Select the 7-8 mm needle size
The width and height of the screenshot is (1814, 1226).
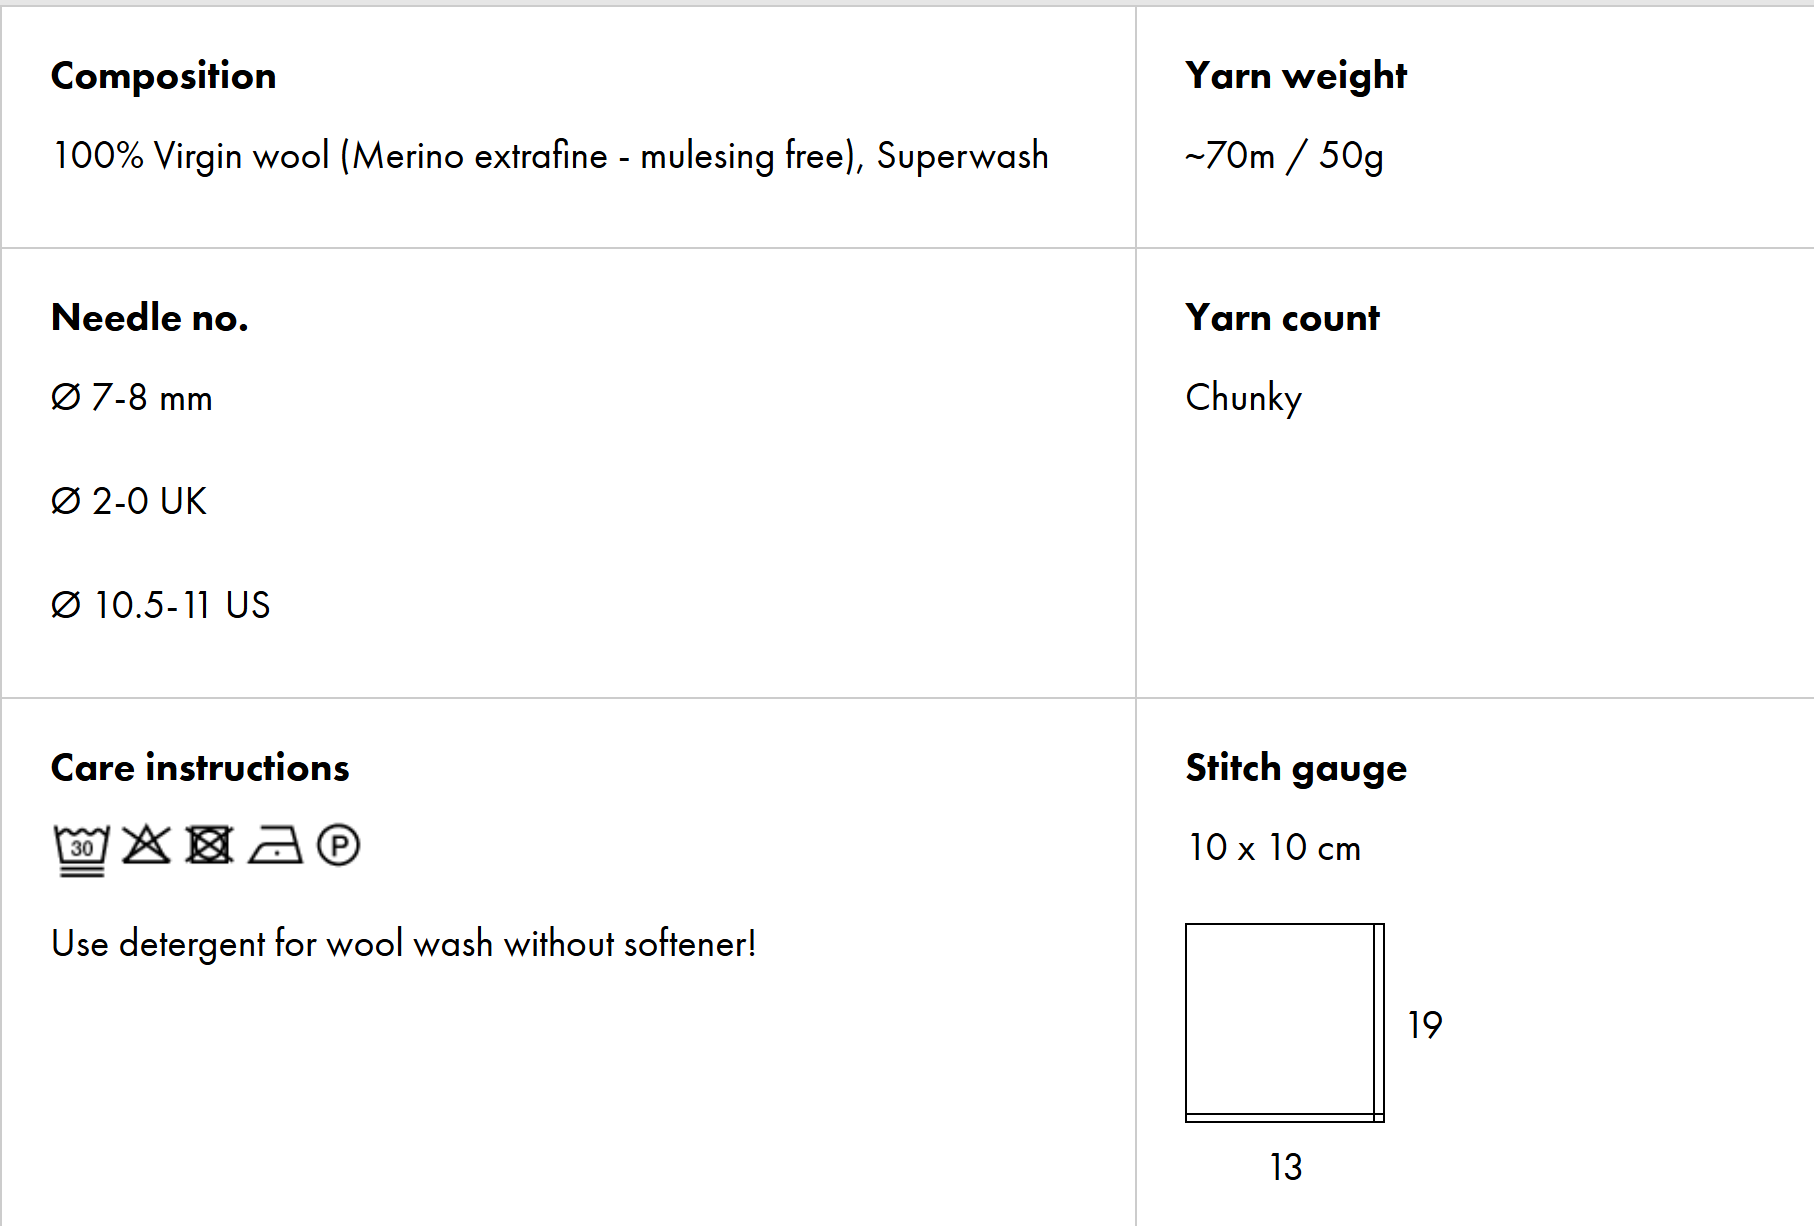[132, 398]
